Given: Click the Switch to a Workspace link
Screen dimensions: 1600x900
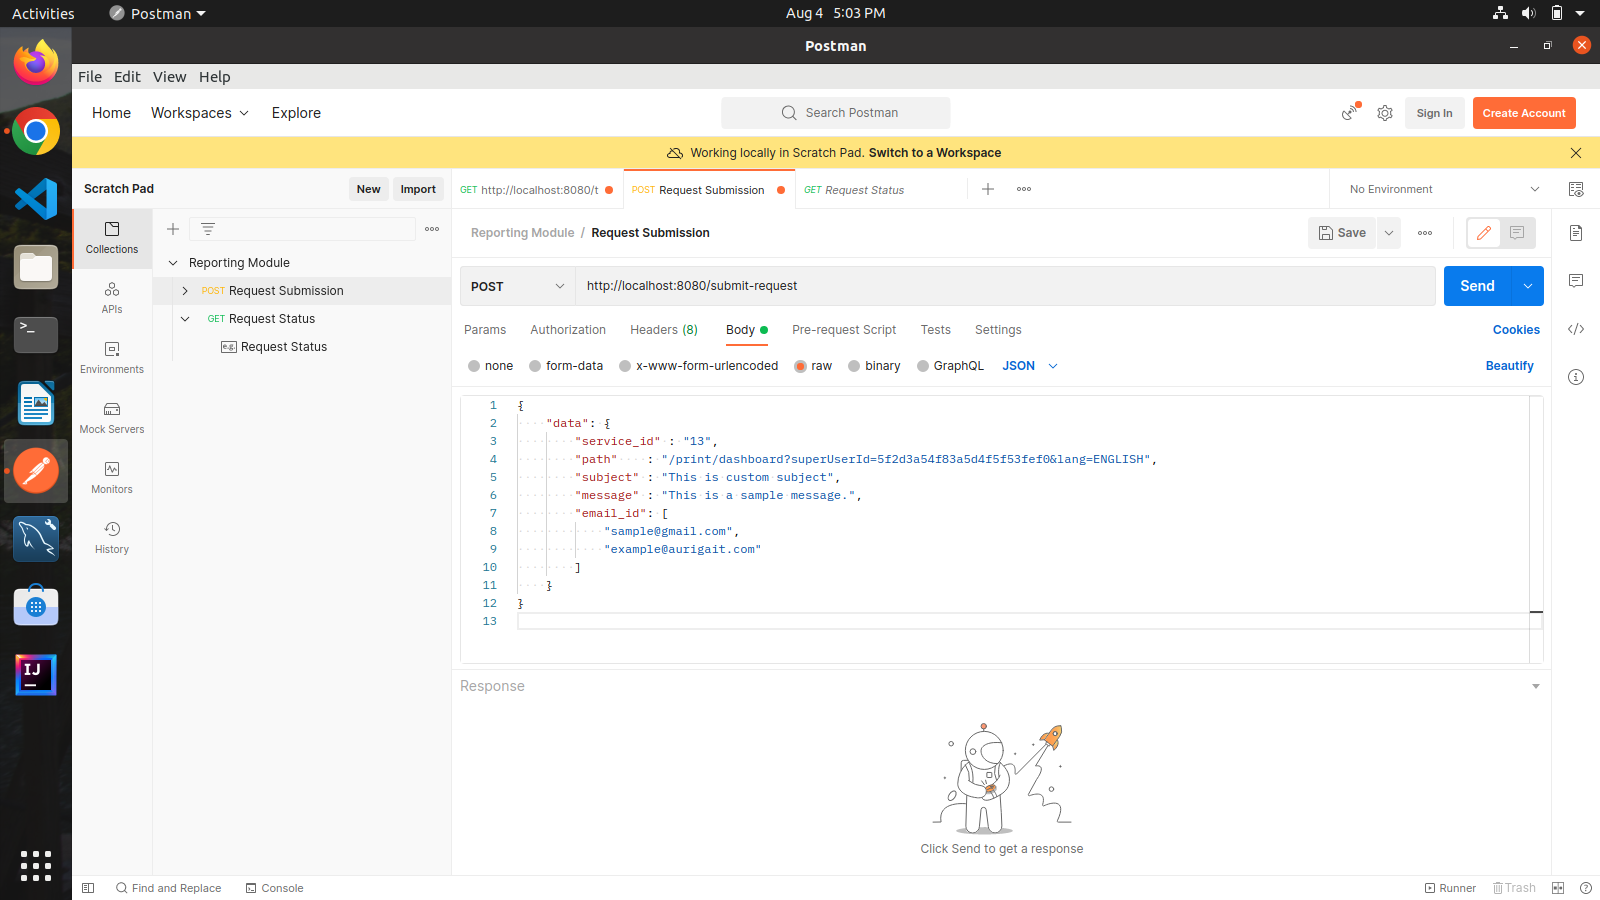Looking at the screenshot, I should coord(935,153).
